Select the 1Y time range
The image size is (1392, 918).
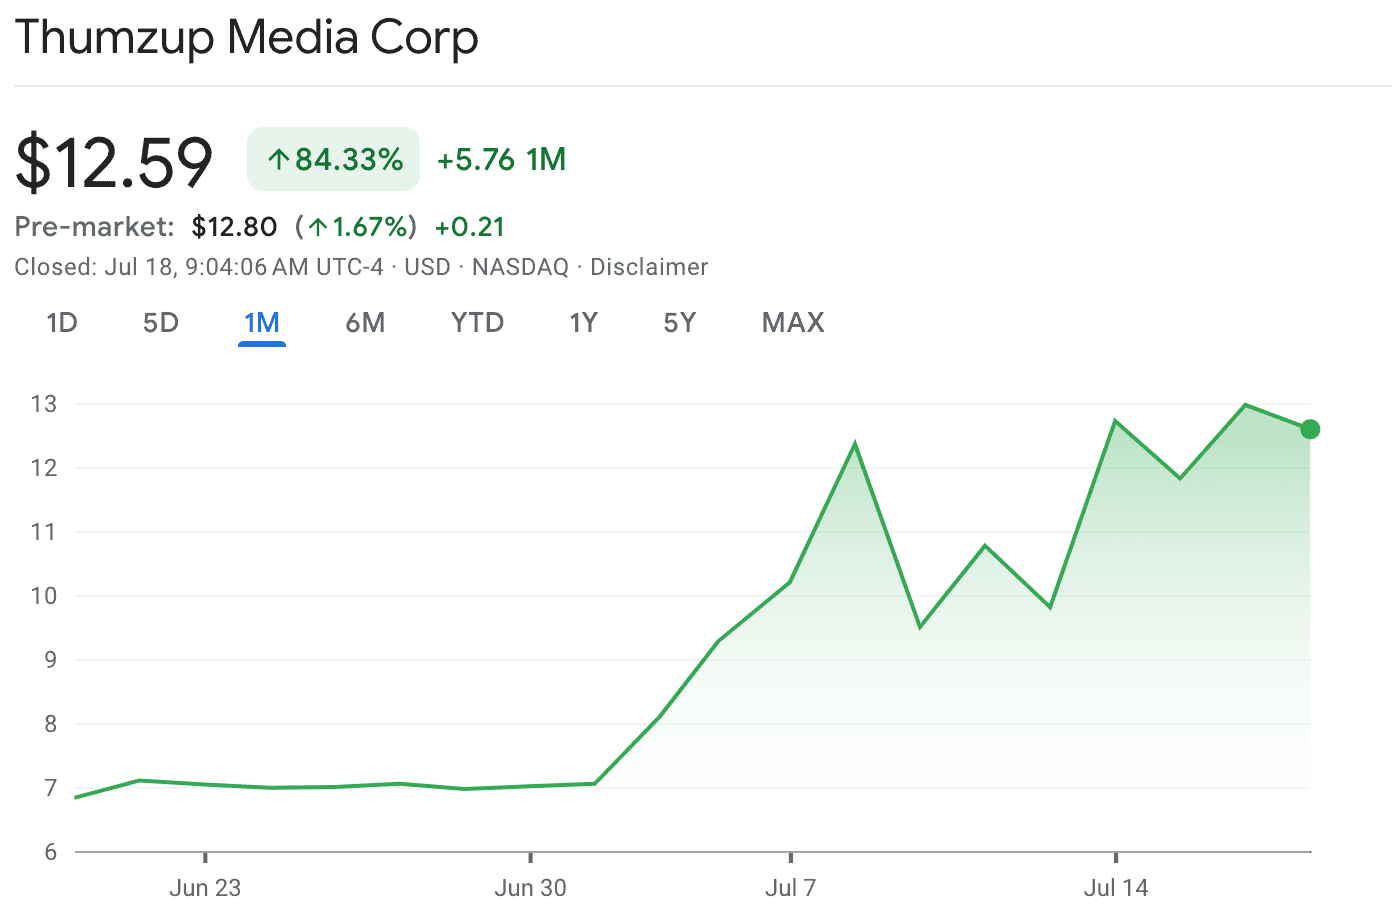point(583,323)
